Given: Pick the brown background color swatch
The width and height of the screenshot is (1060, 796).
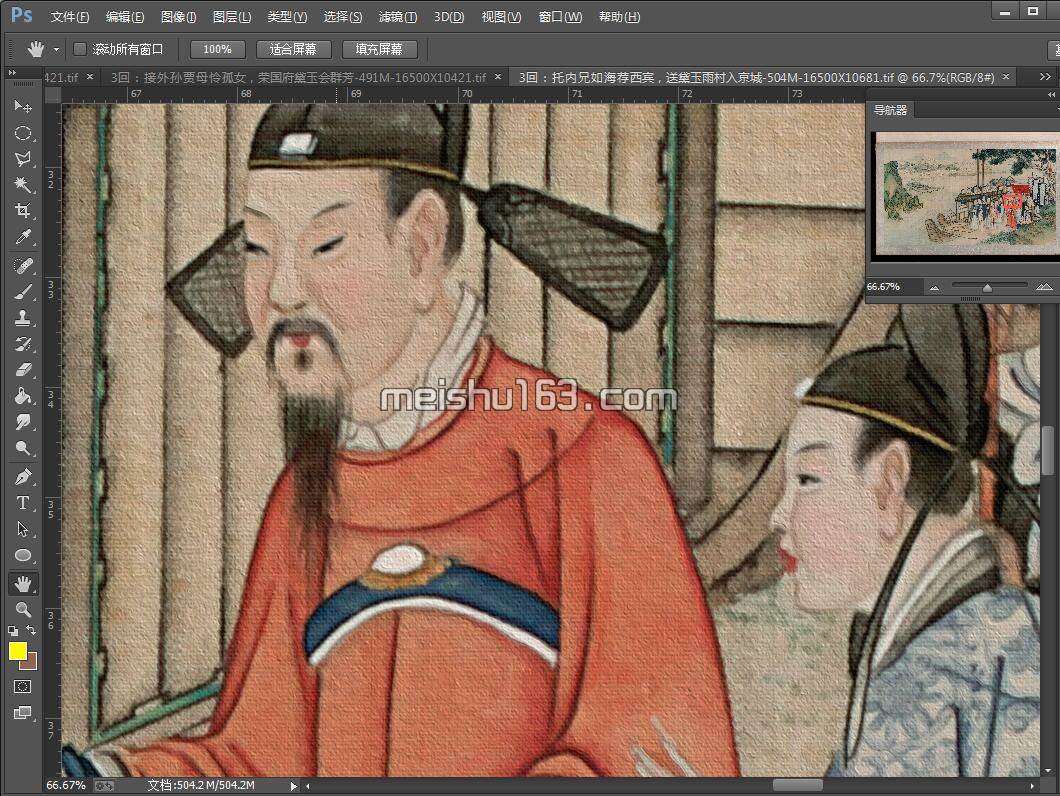Looking at the screenshot, I should click(x=31, y=662).
